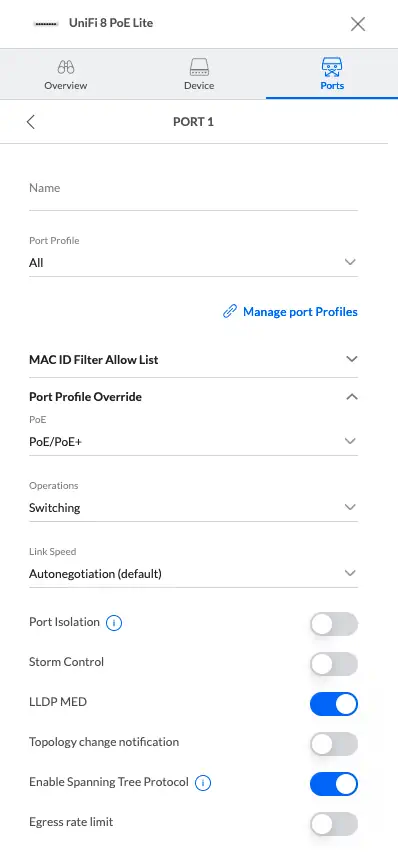Click the Device switch icon
This screenshot has width=398, height=862.
tap(199, 67)
